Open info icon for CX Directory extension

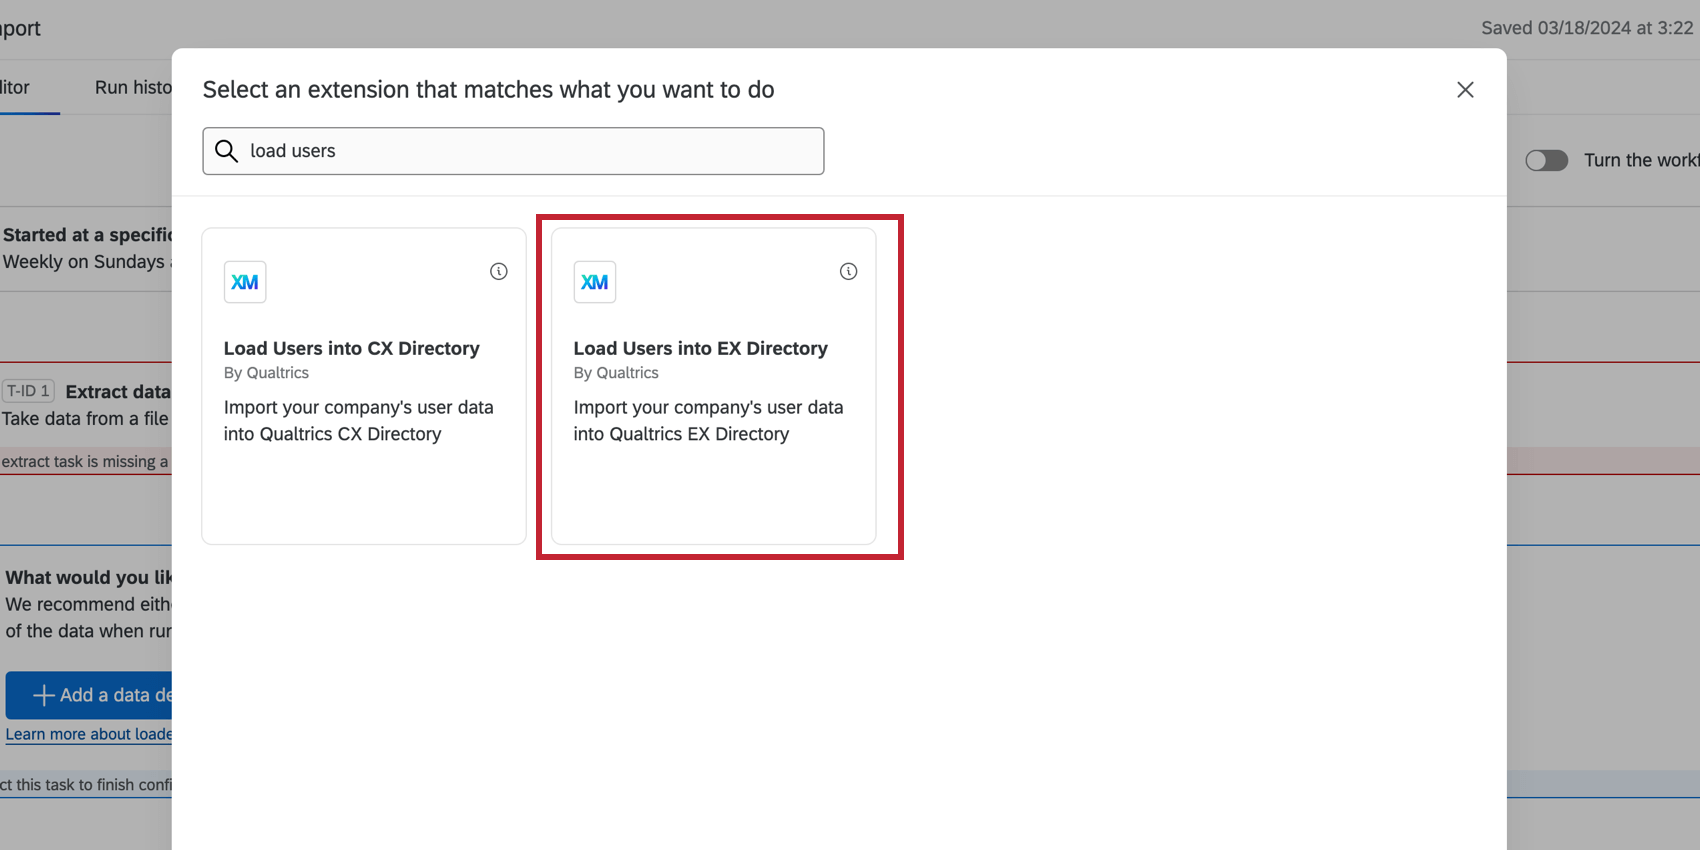point(499,271)
